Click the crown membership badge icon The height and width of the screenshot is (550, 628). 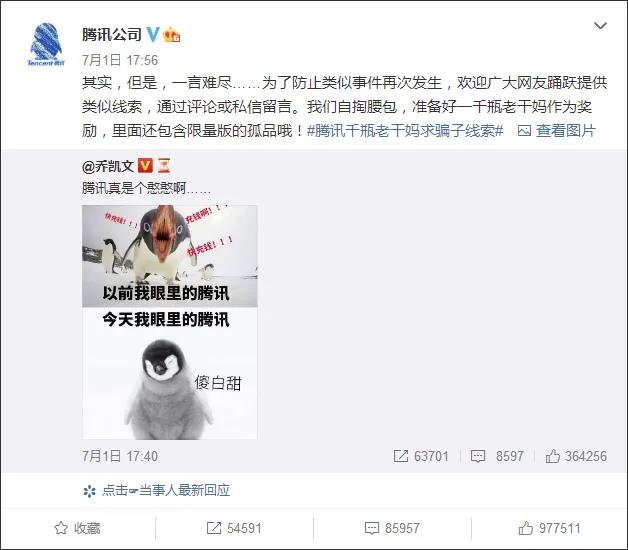pos(171,35)
